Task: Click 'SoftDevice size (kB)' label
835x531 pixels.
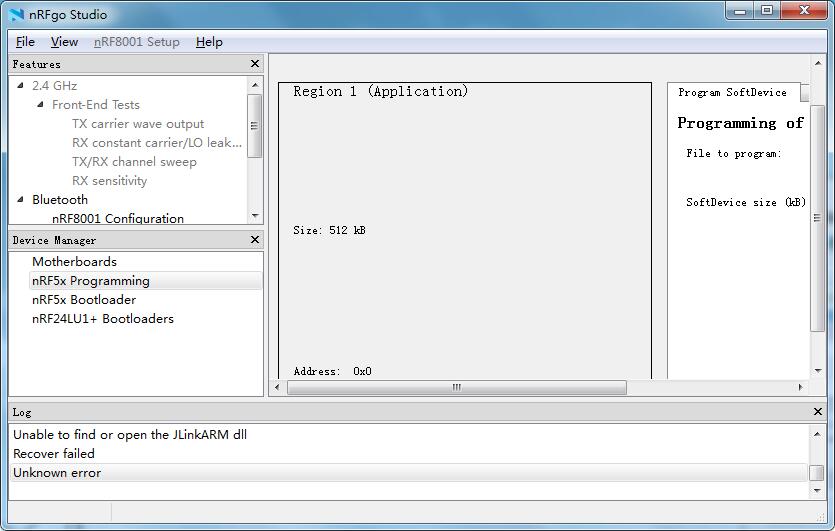Action: (x=746, y=202)
